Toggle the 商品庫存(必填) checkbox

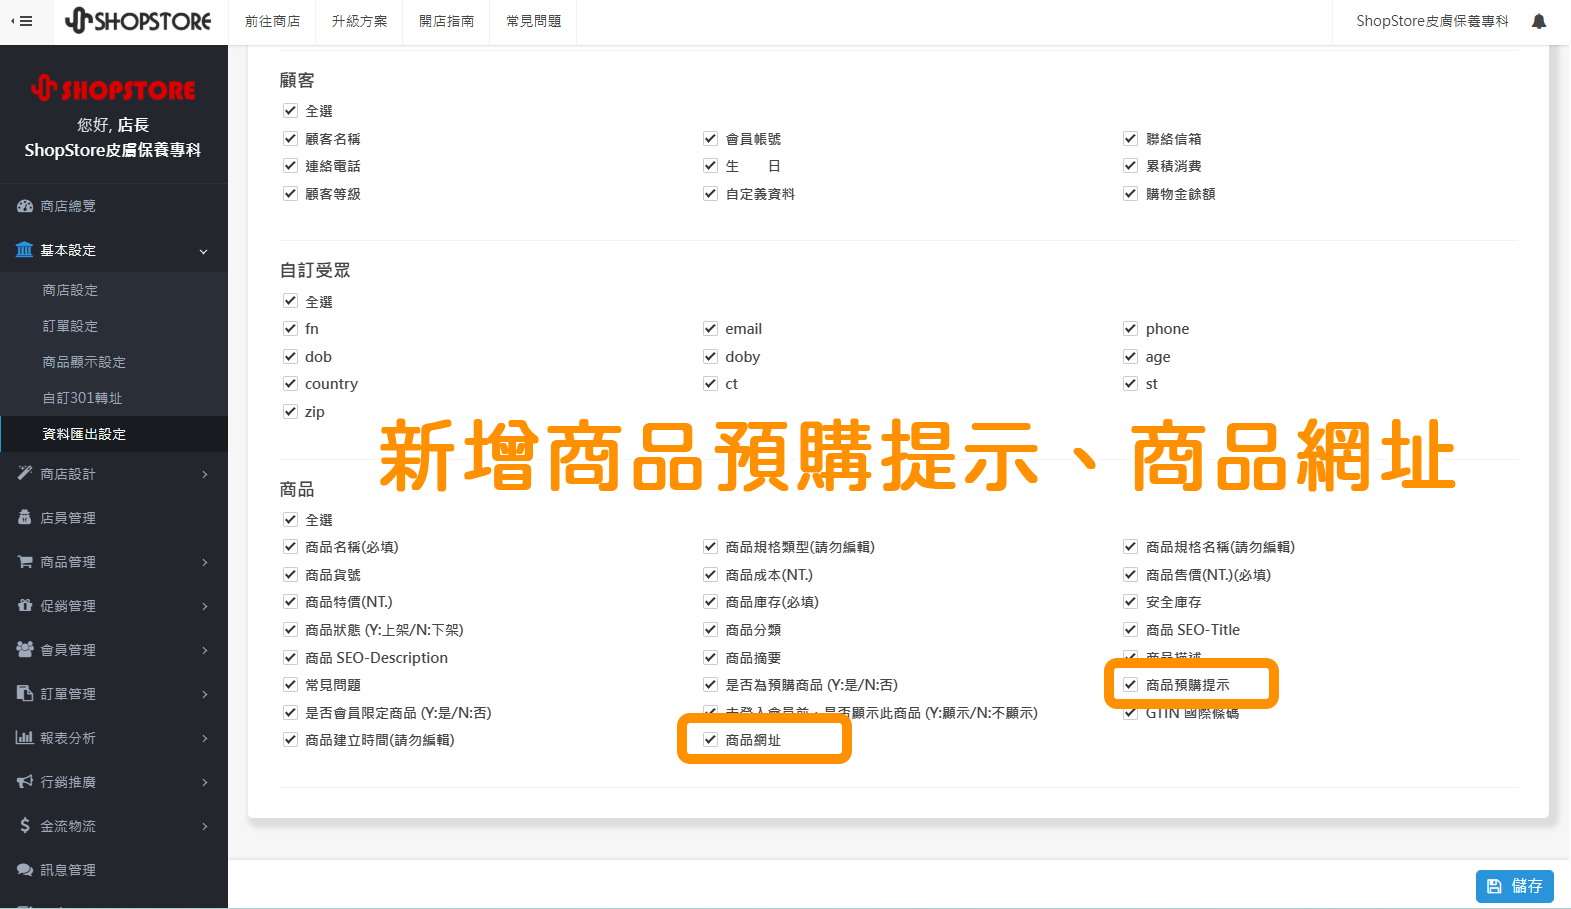click(710, 602)
